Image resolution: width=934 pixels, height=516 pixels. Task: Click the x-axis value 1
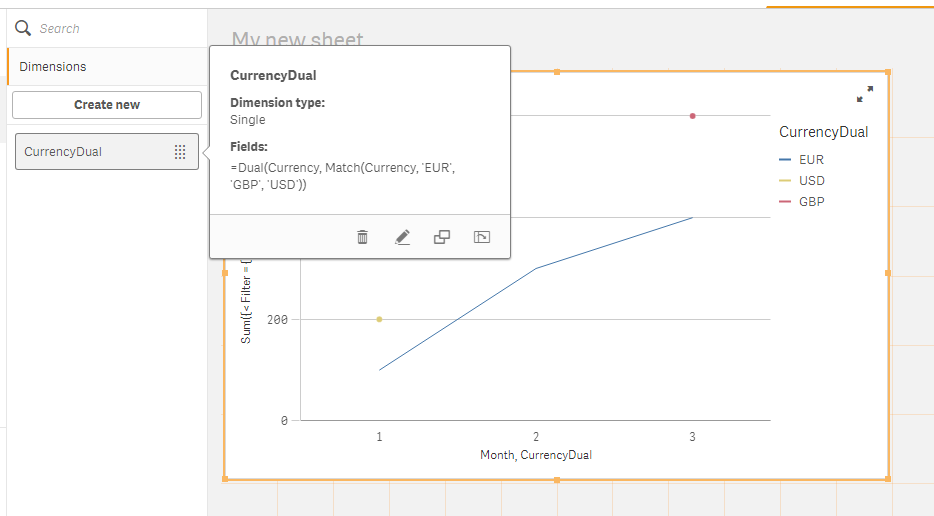[x=379, y=437]
